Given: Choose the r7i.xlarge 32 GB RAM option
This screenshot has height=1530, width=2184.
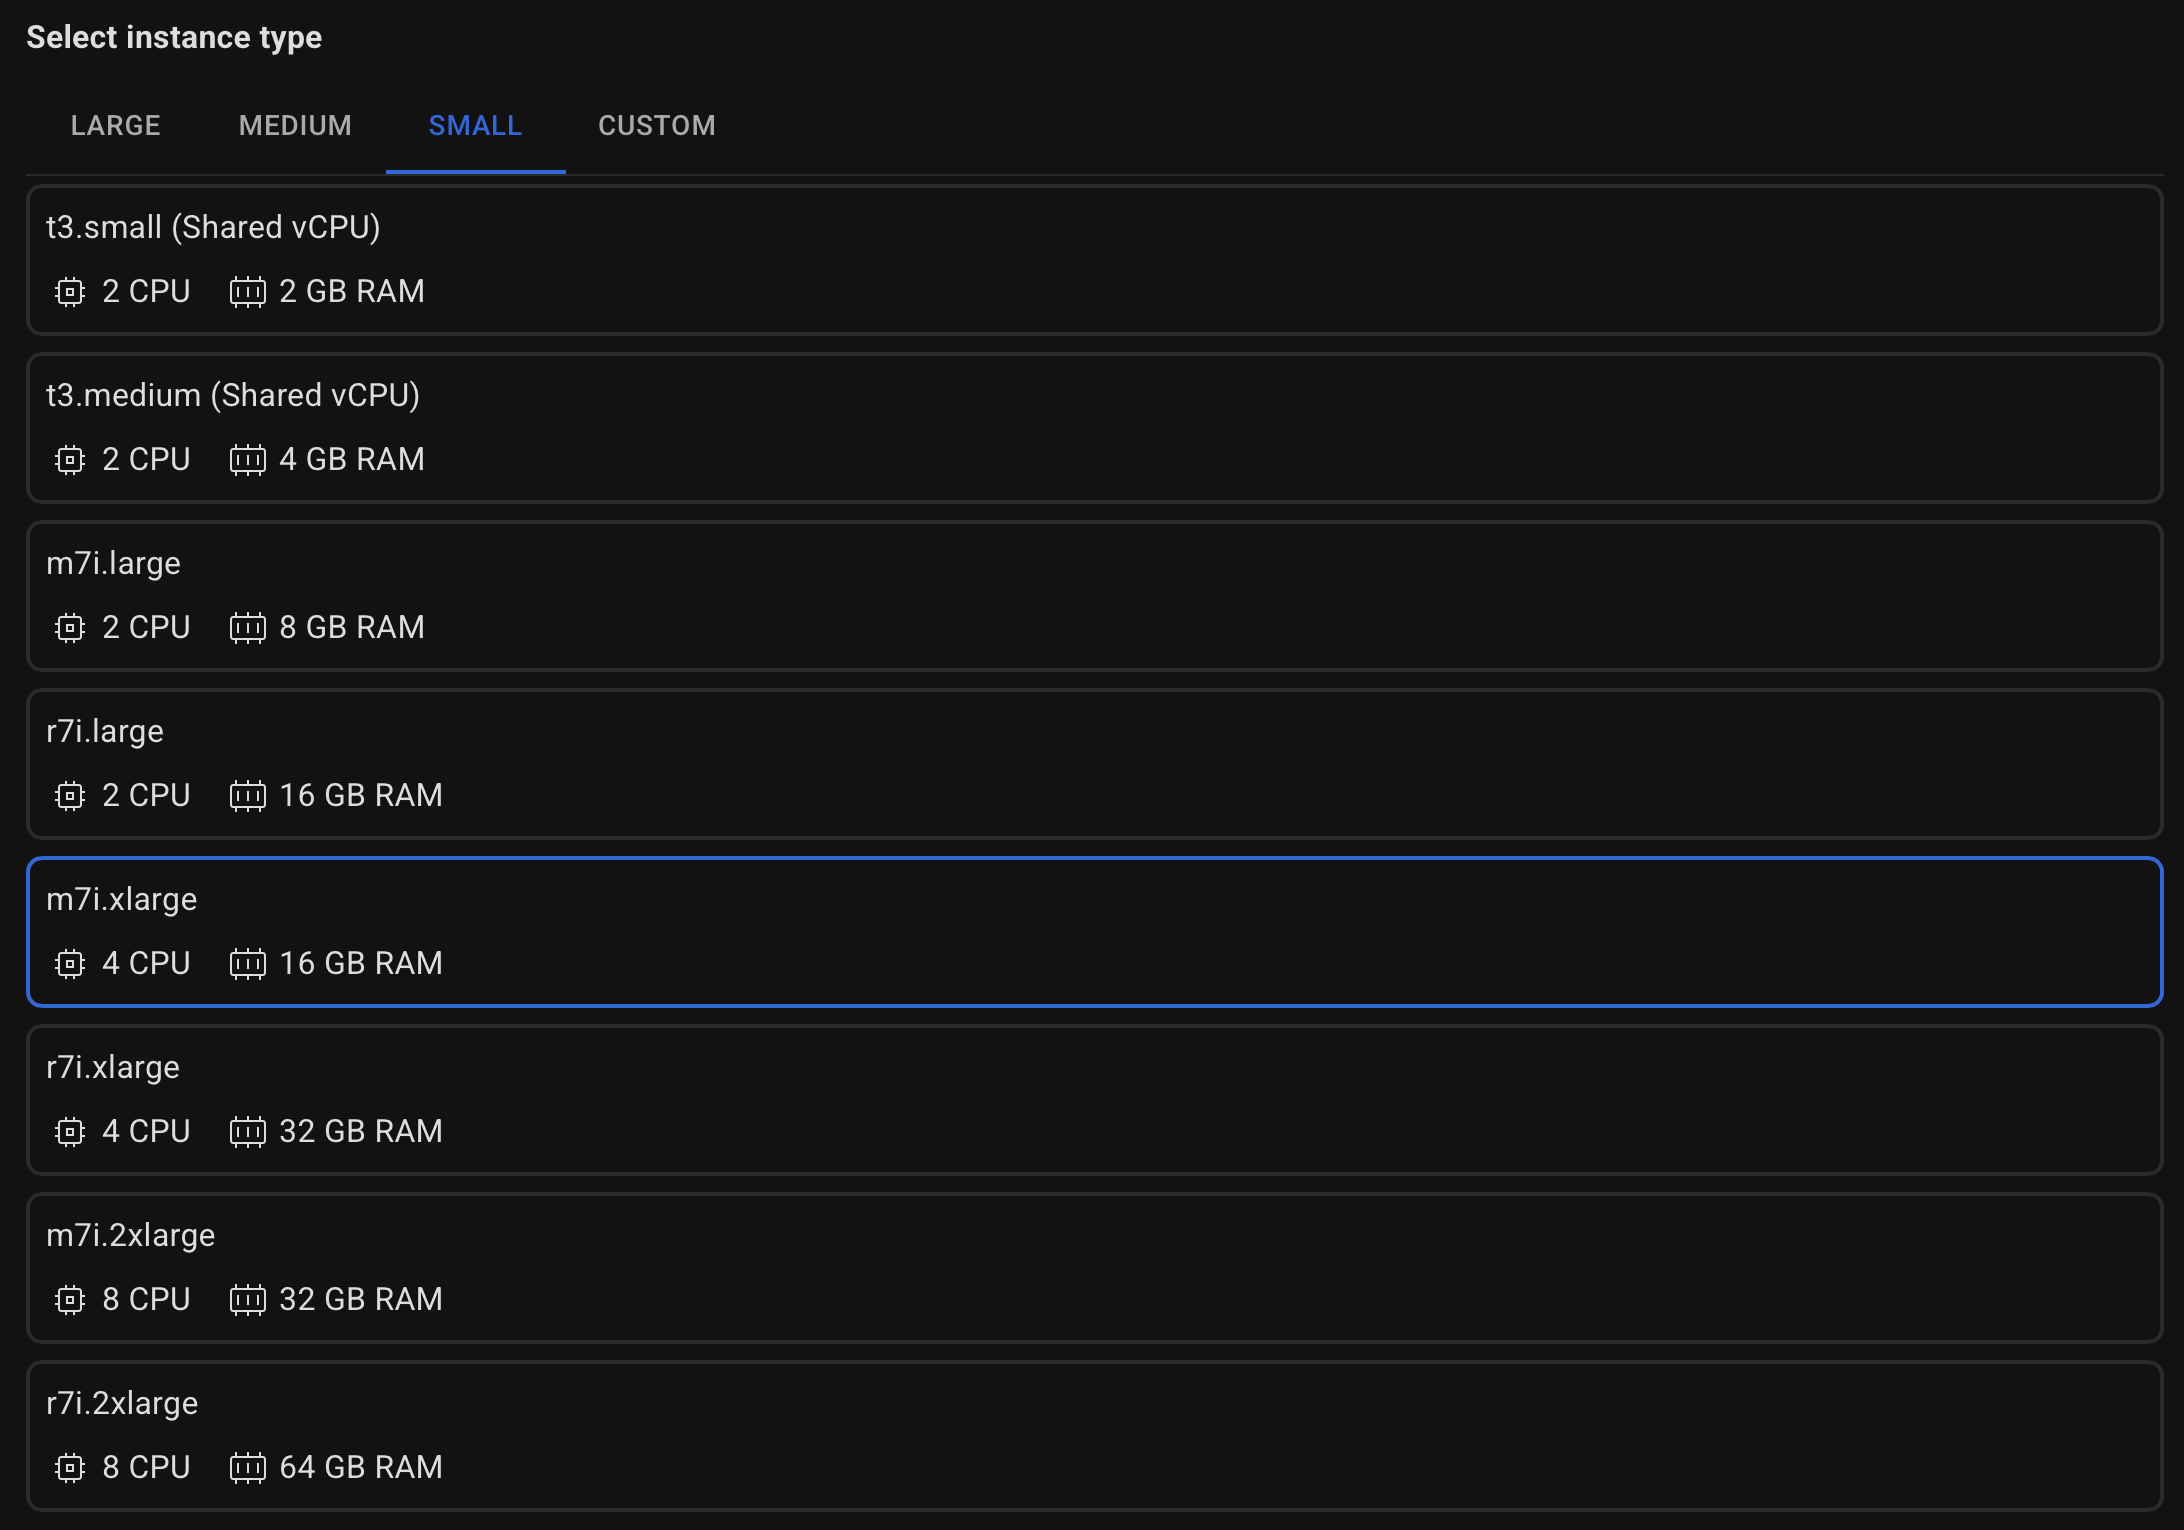Looking at the screenshot, I should pos(1094,1100).
